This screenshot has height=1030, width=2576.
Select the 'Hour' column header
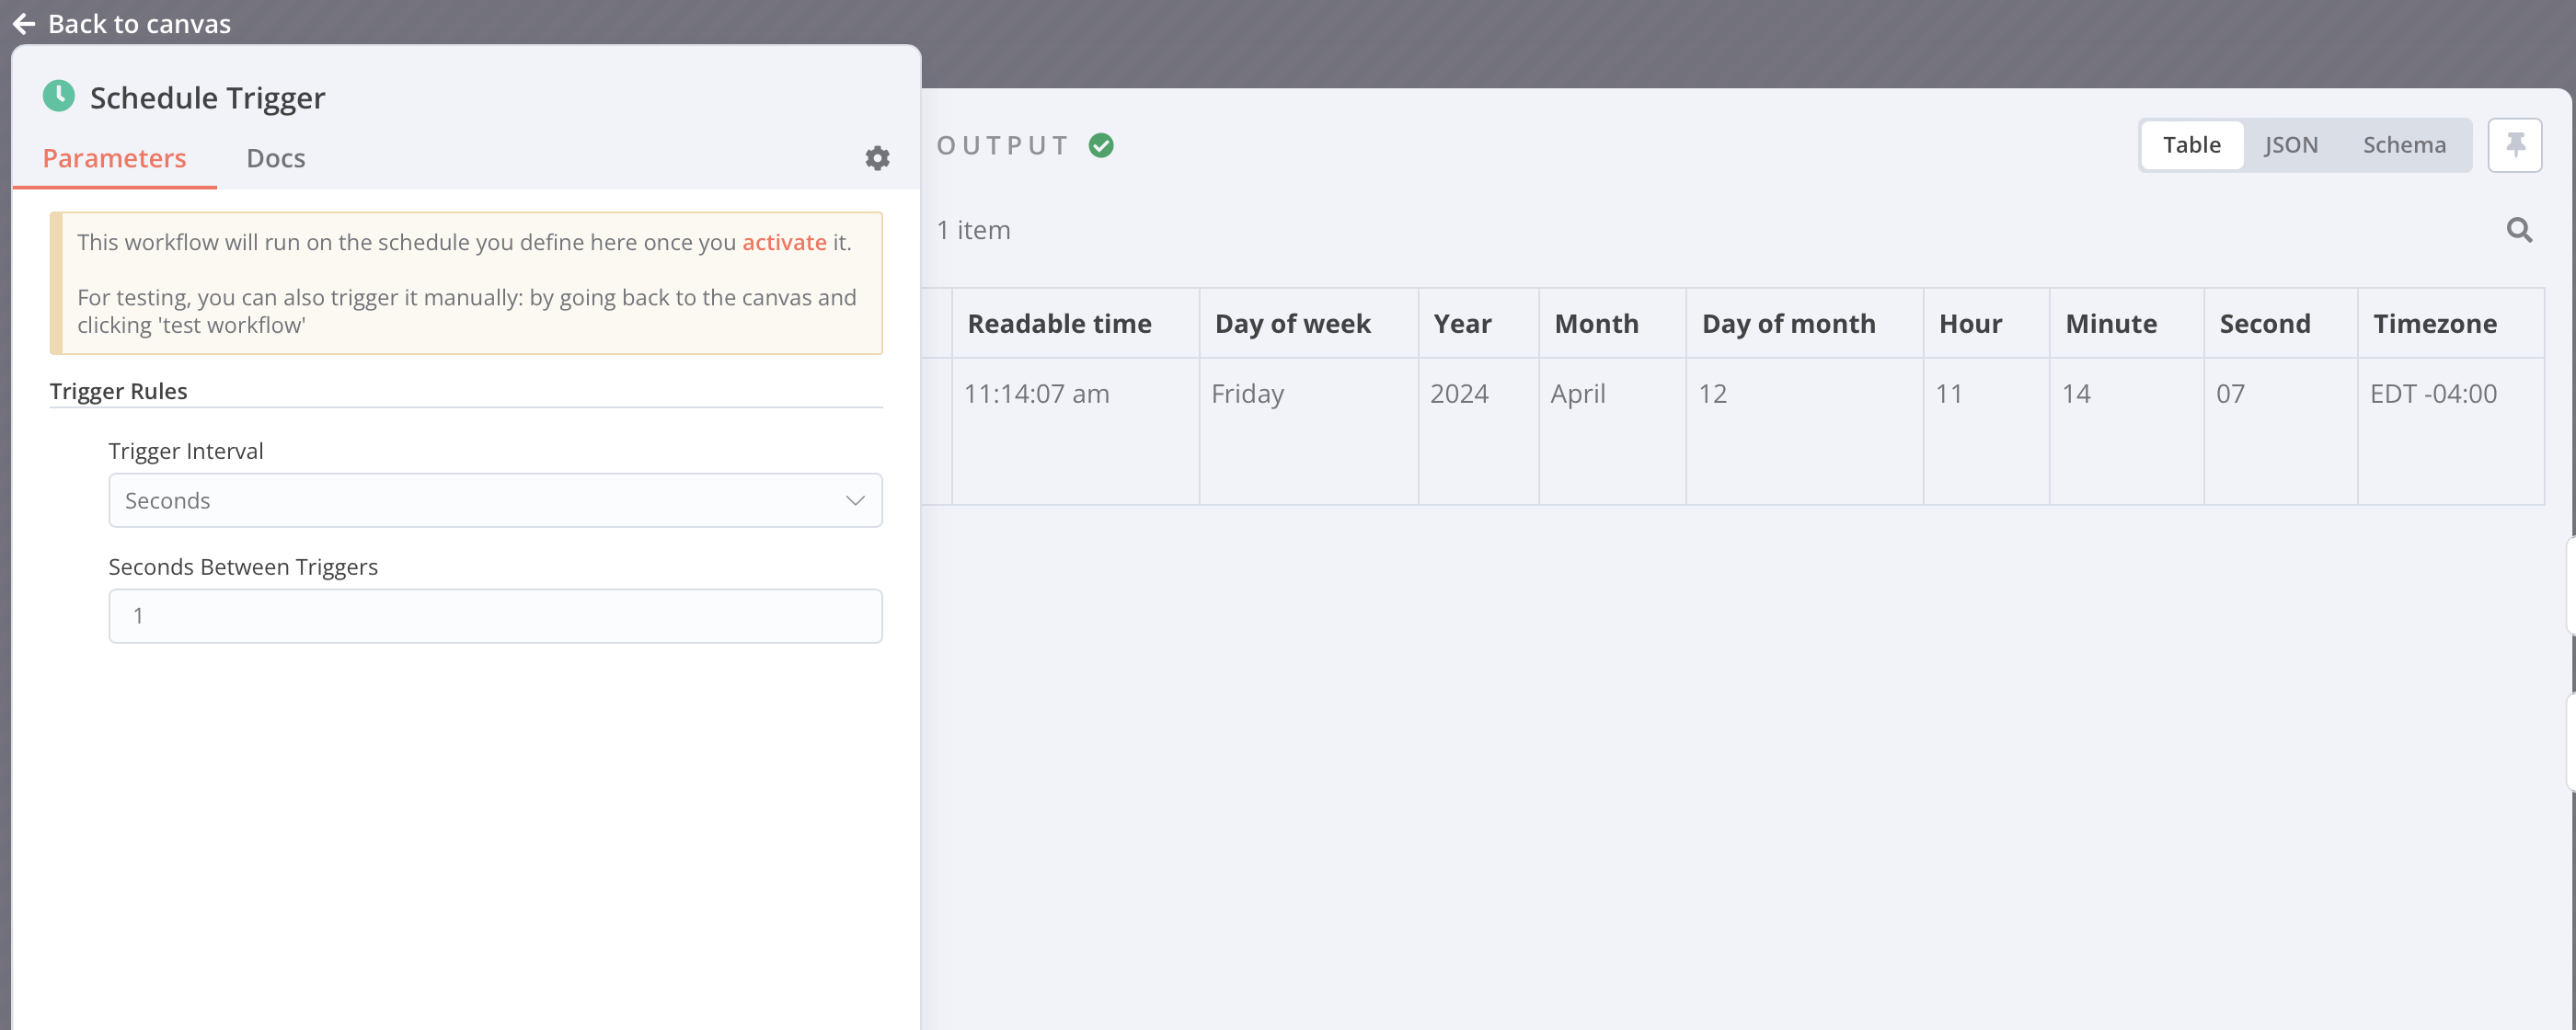(x=1986, y=323)
